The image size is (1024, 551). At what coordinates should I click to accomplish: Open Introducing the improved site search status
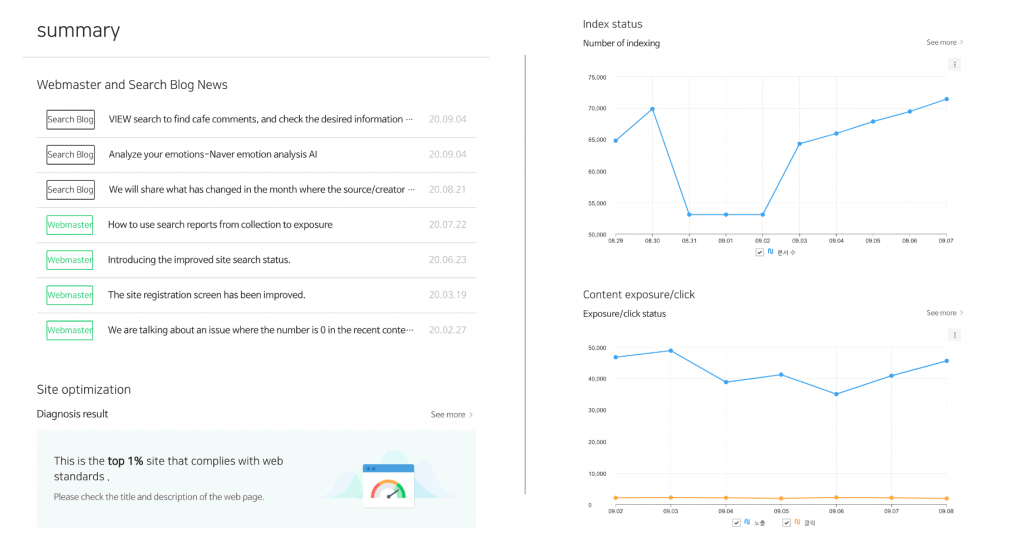(199, 260)
